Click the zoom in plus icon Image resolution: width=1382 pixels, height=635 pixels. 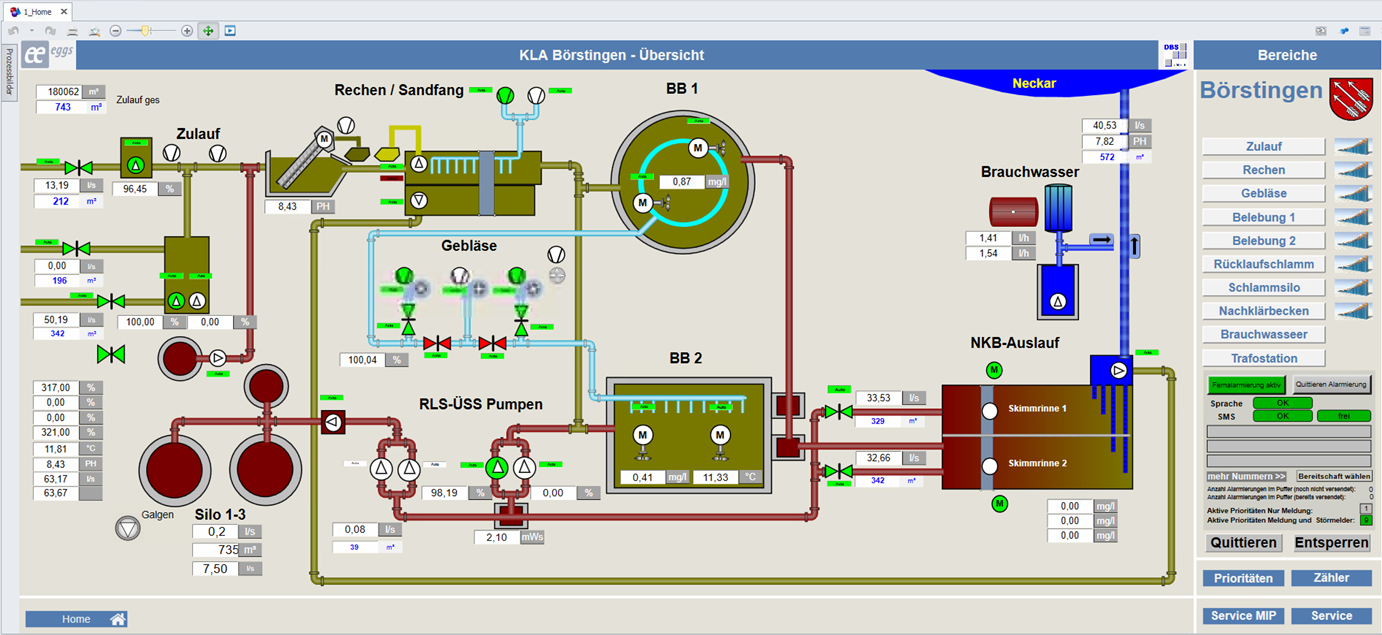coord(187,31)
